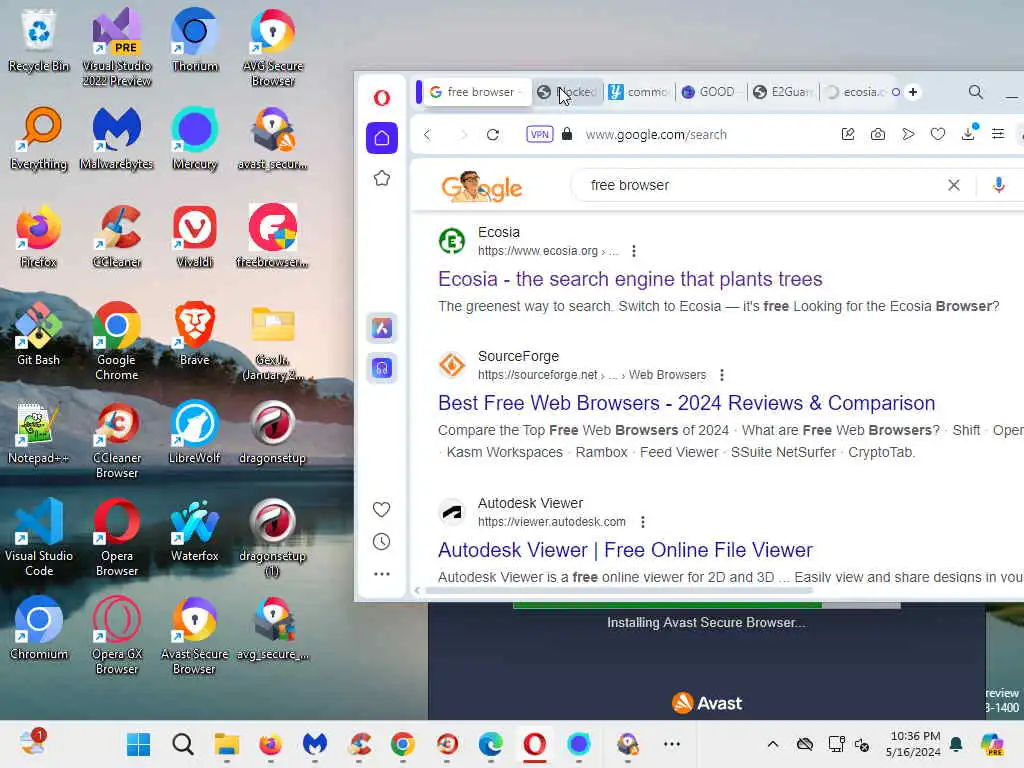Open the downloads icon in toolbar

968,133
